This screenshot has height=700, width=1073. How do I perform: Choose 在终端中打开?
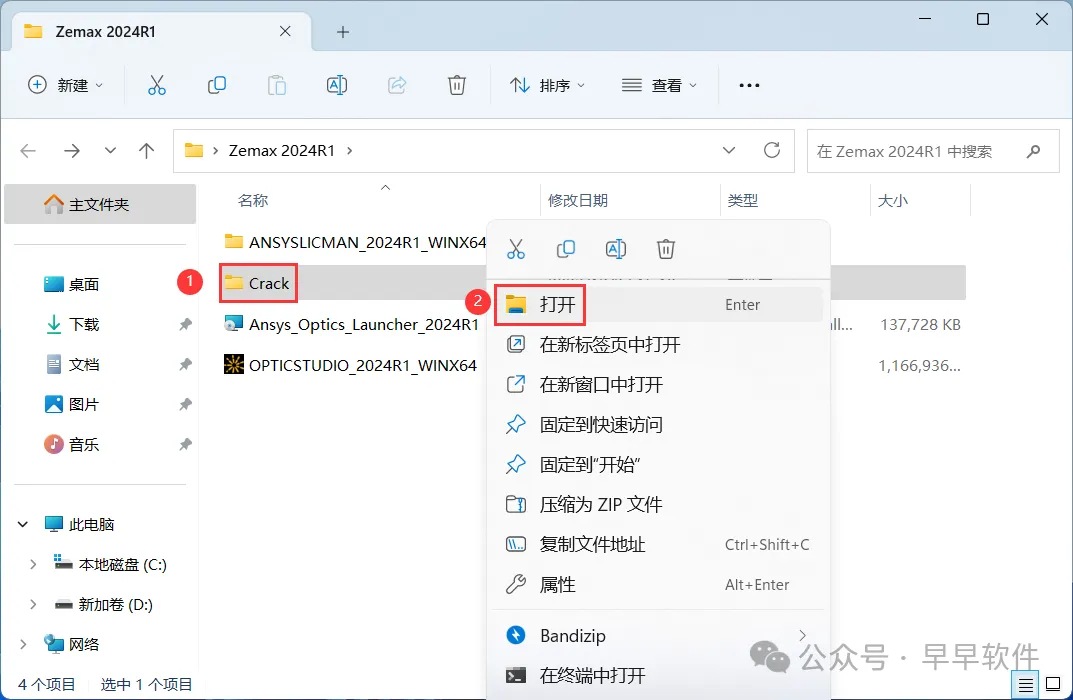tap(658, 675)
